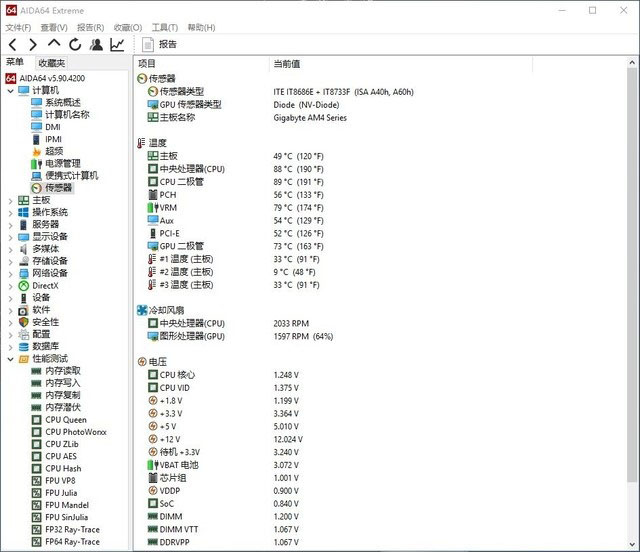Screen dimensions: 640x552
Task: Click scrollbar up arrow in report pane
Action: [632, 63]
